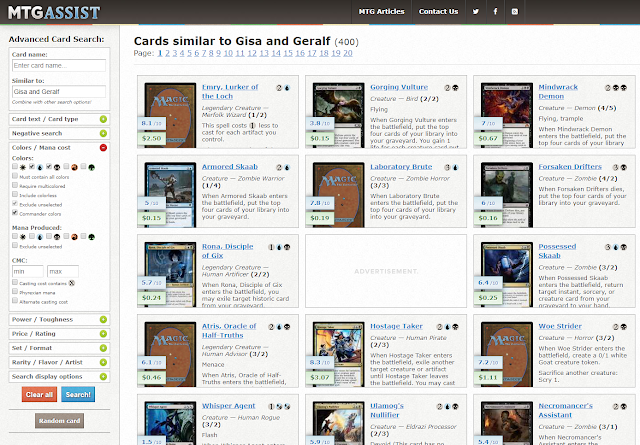
Task: Click the Hostage Taker card thumbnail
Action: pos(338,354)
